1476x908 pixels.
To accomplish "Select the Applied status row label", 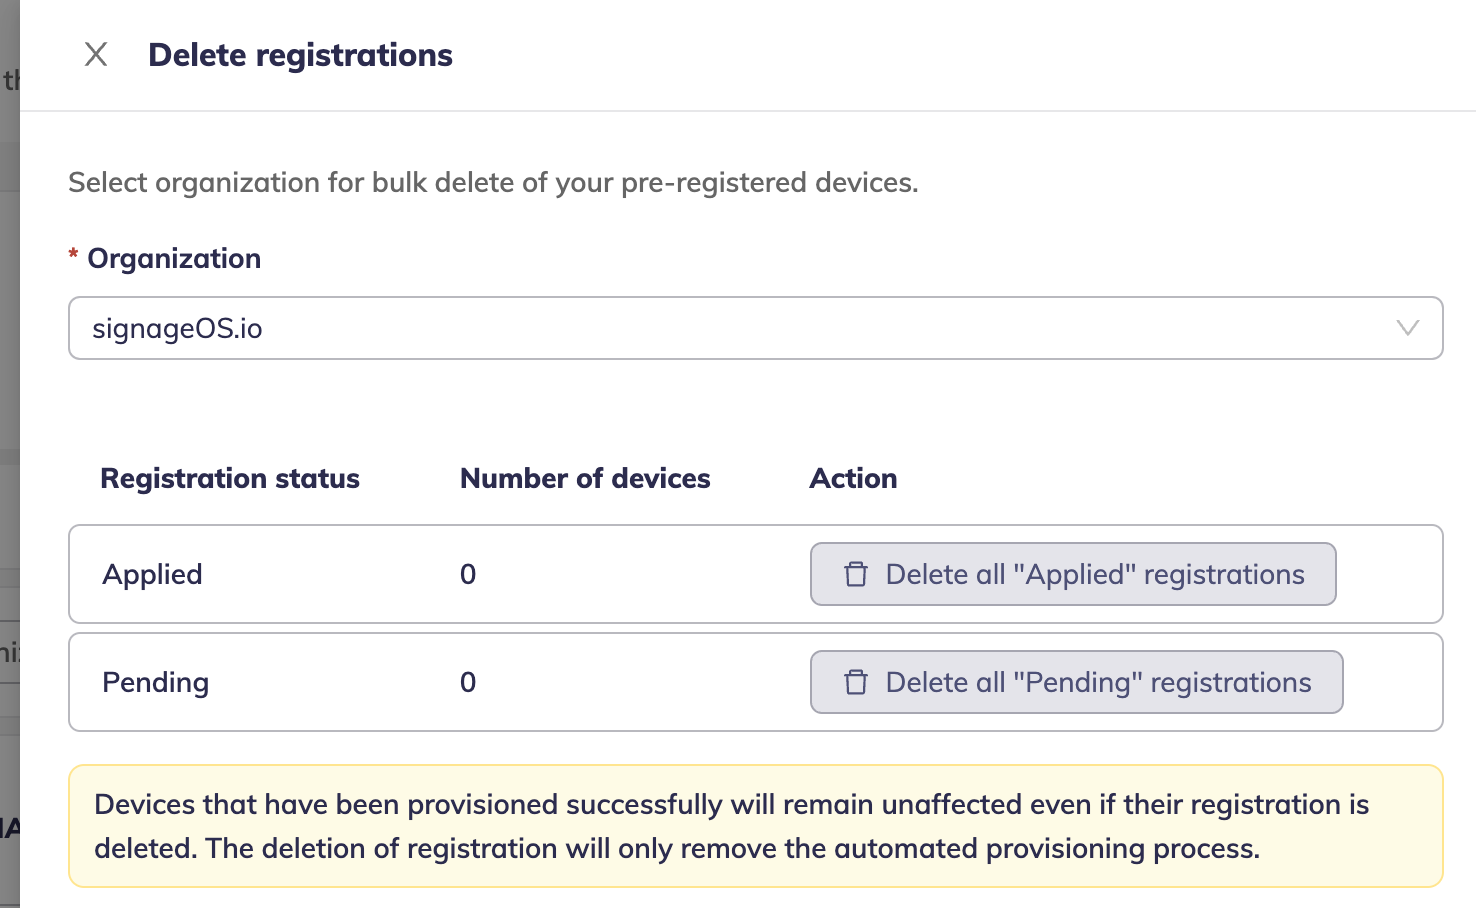I will click(x=153, y=574).
